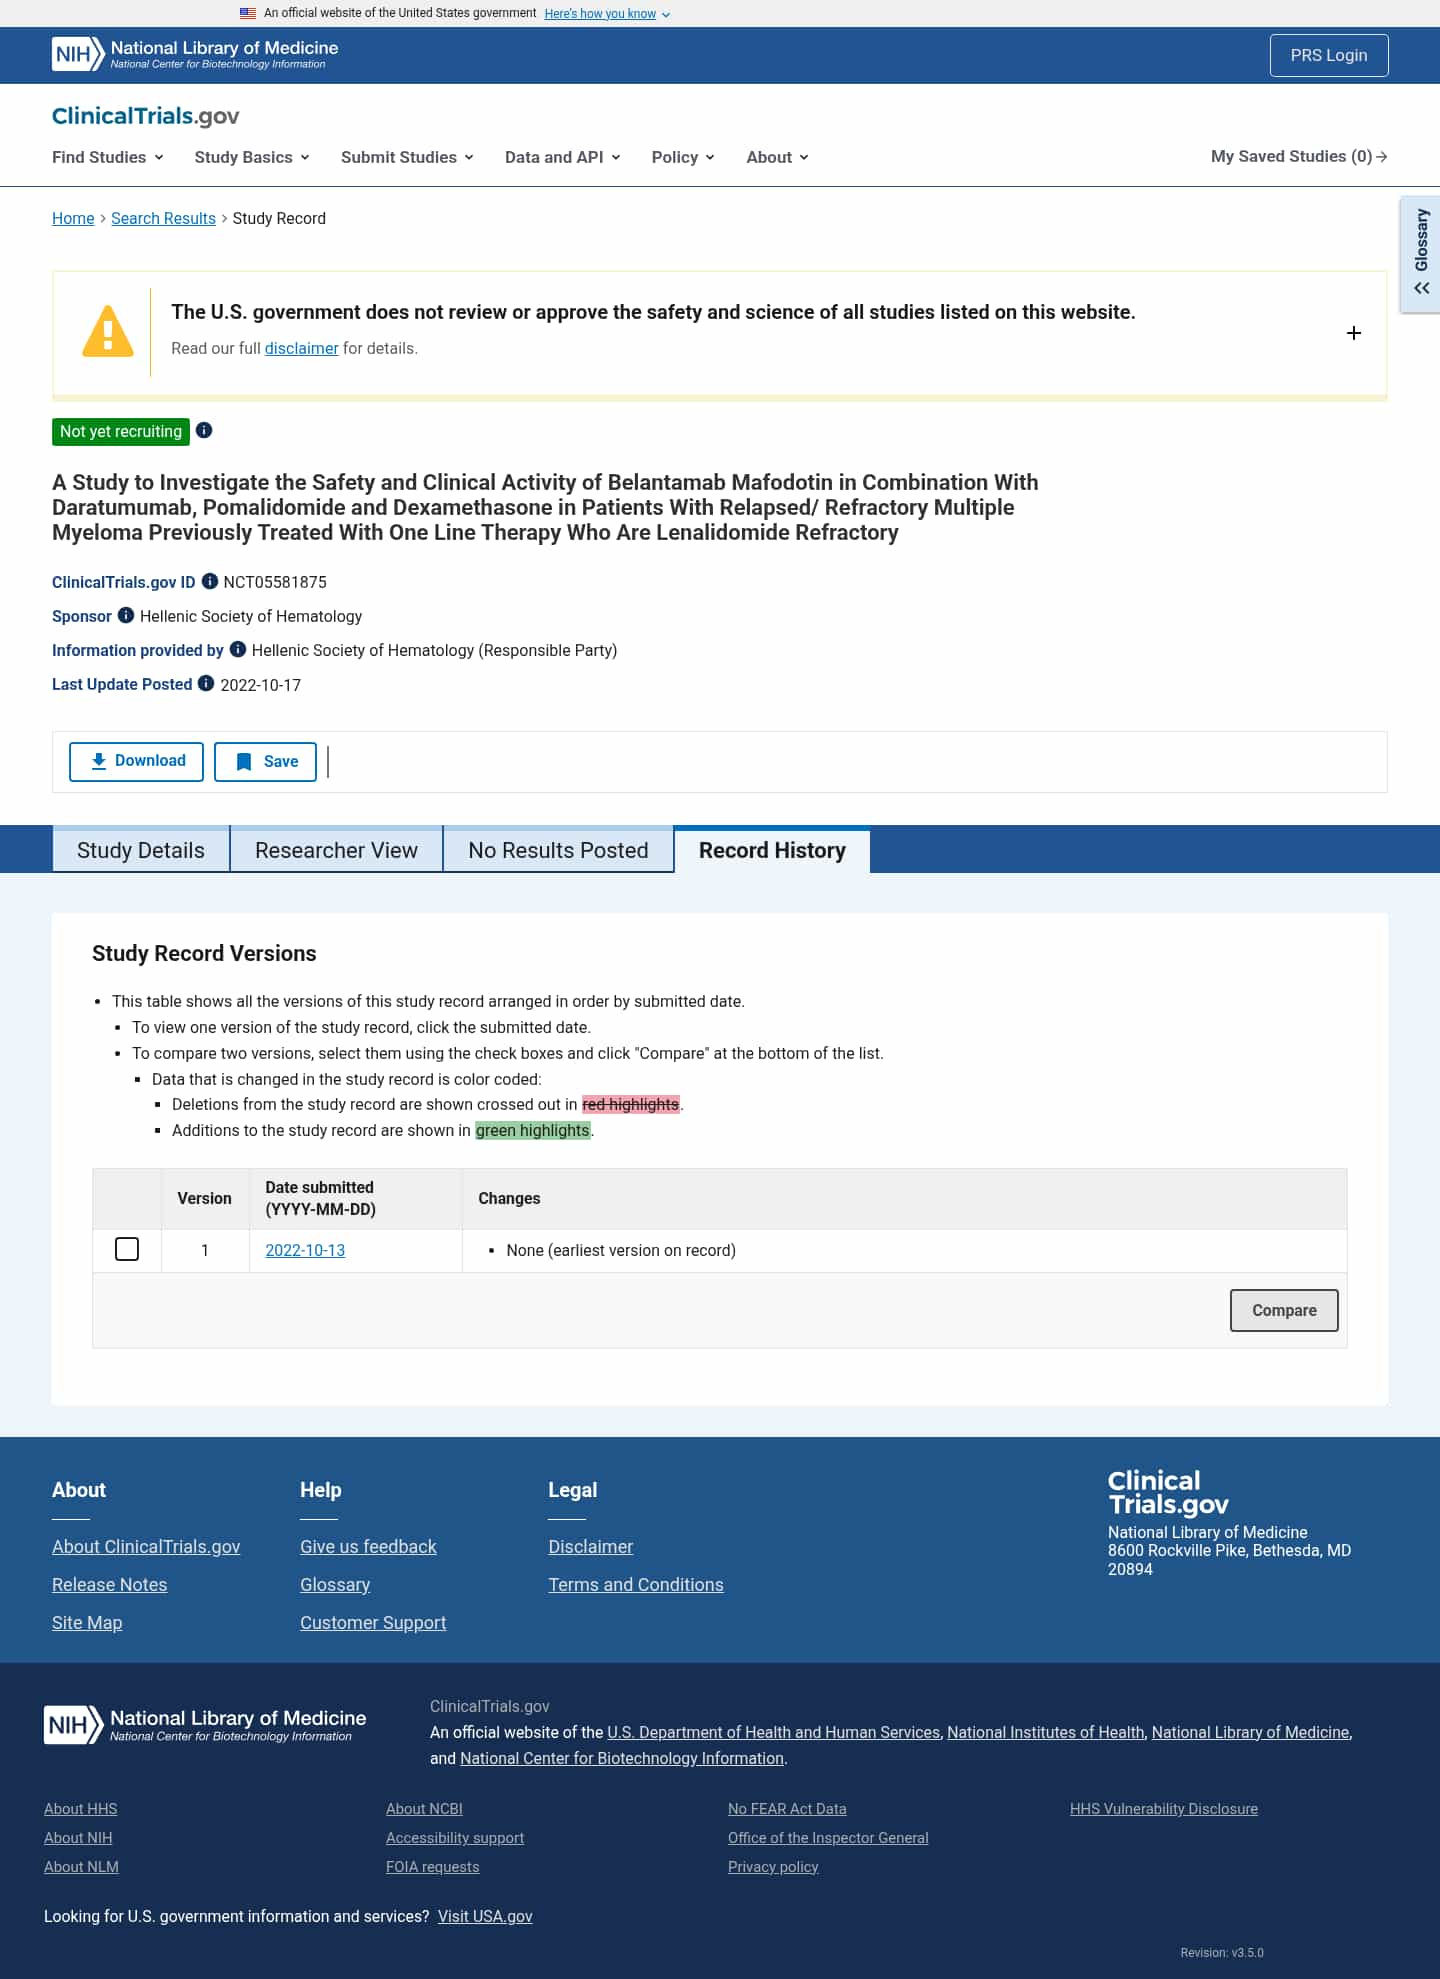Open the About NLM link
The height and width of the screenshot is (1979, 1440).
point(81,1866)
